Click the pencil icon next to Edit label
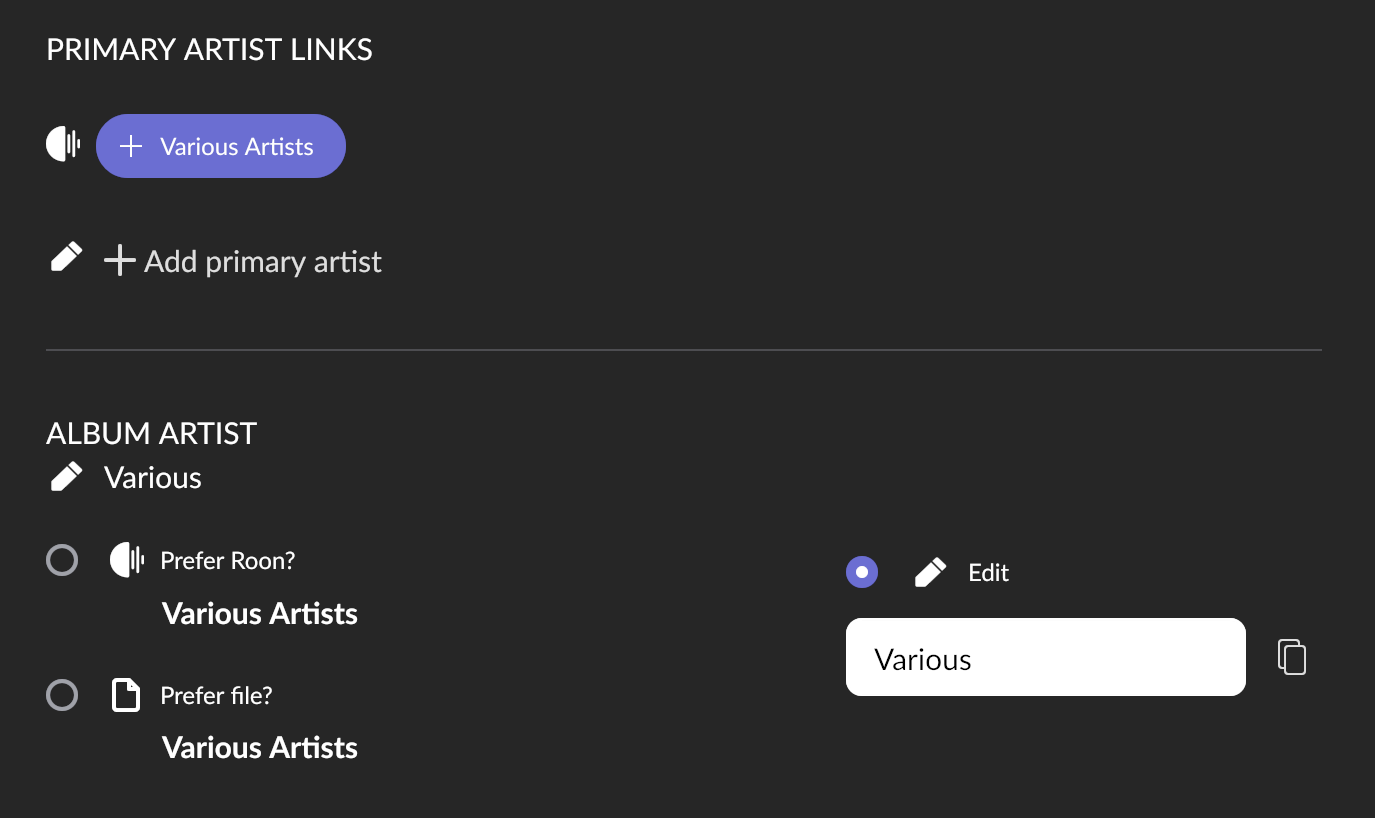The image size is (1375, 818). (930, 572)
